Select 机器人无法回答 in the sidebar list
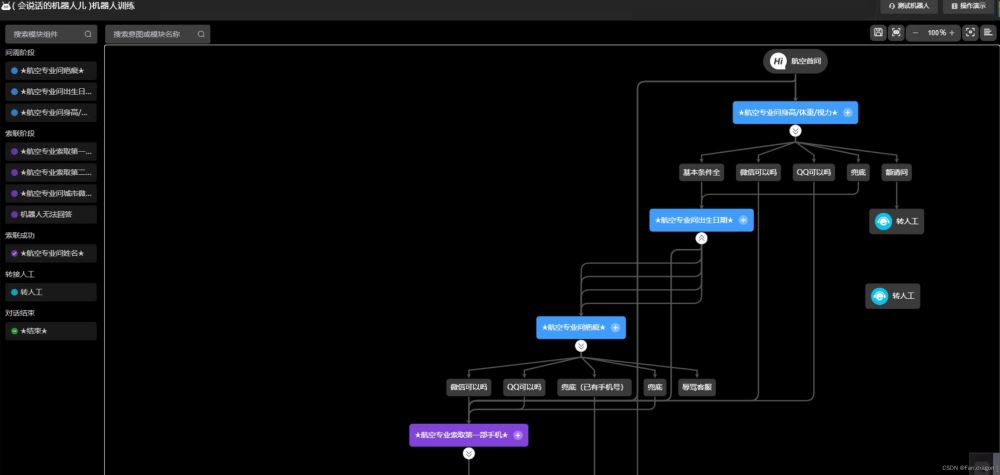The image size is (1000, 475). pos(51,214)
